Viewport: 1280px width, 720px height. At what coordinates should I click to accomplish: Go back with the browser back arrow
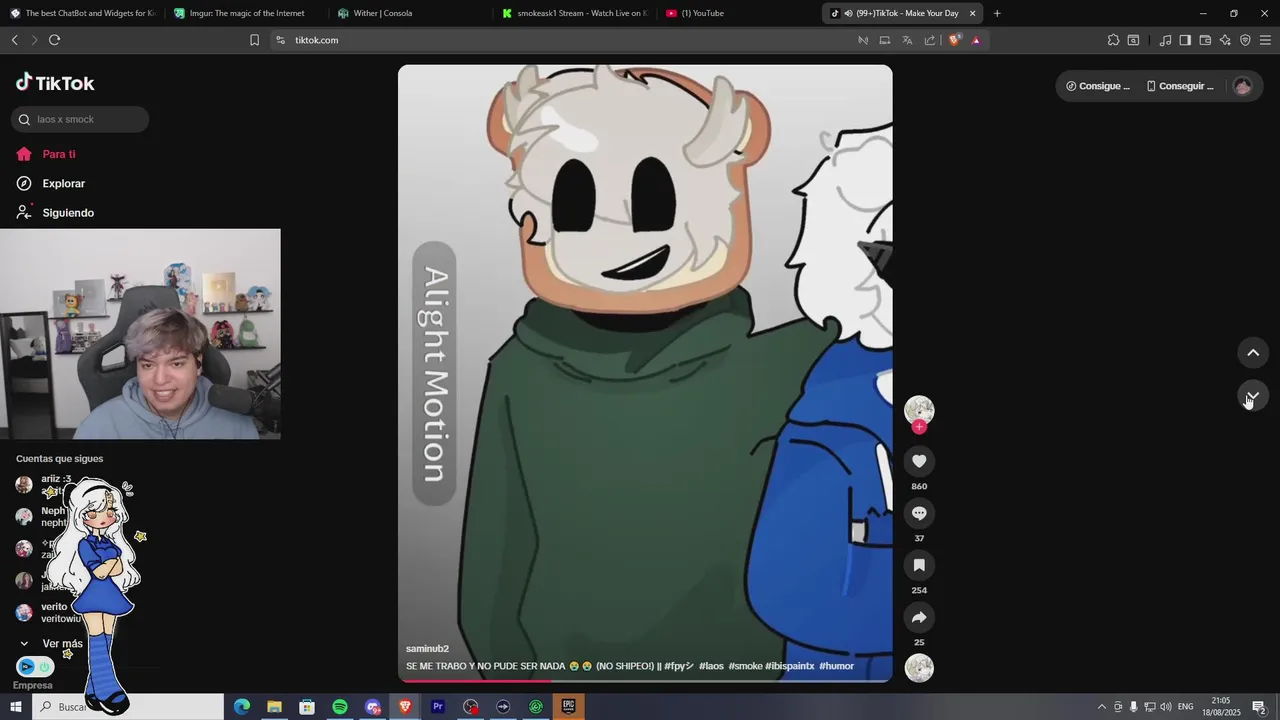tap(14, 40)
